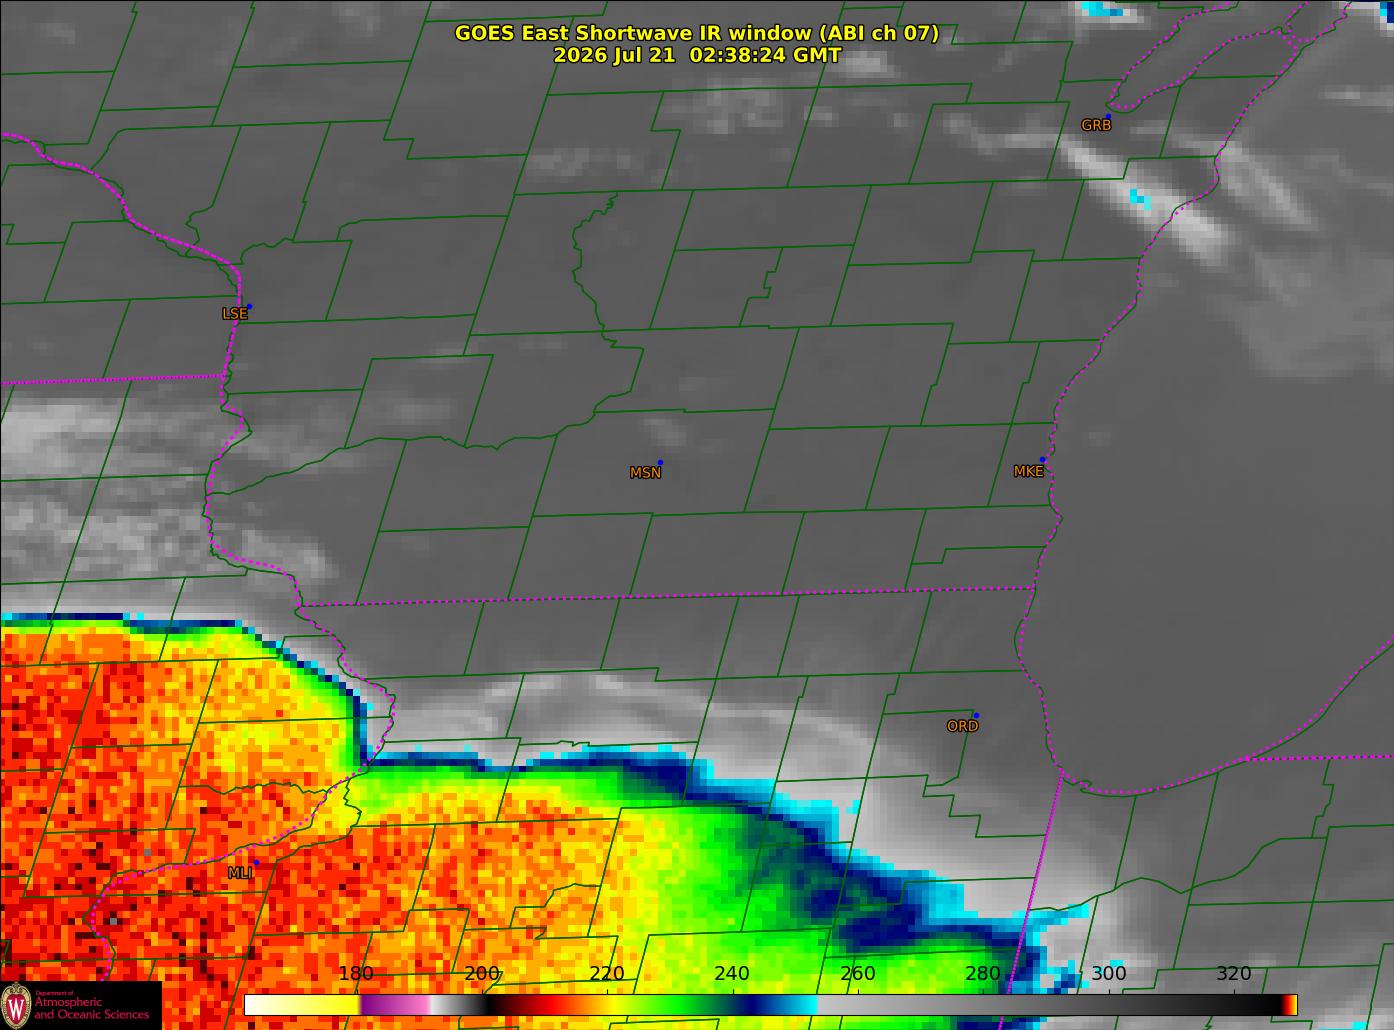Click the ORD station marker label

(962, 726)
